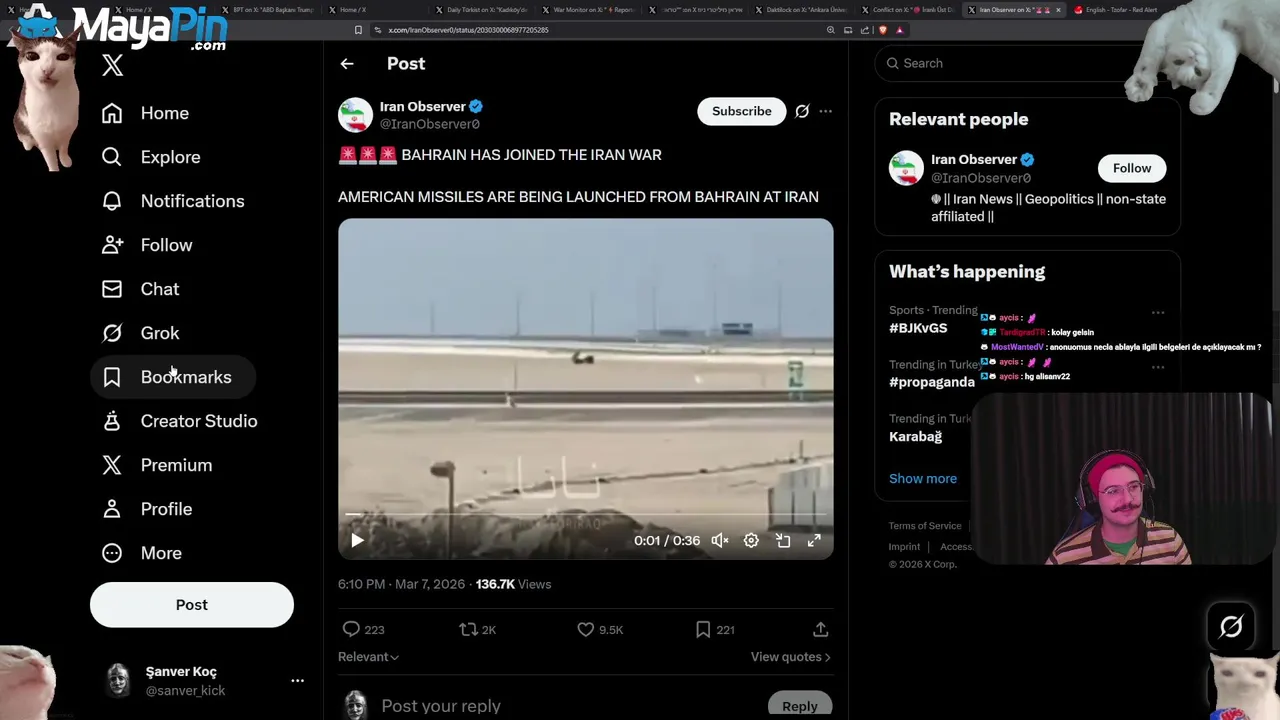Screen dimensions: 1280x720
Task: Click the 136.7K Views count
Action: point(513,584)
